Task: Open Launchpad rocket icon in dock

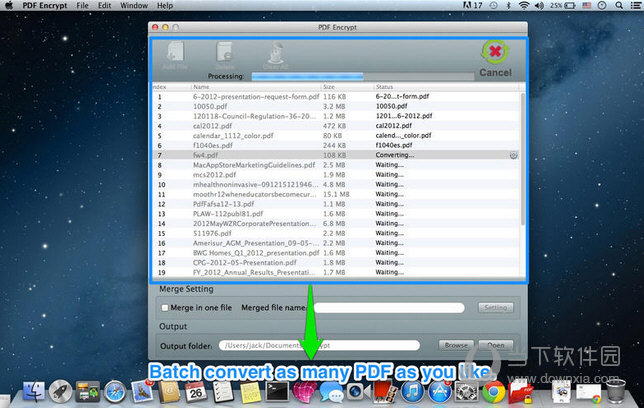Action: pyautogui.click(x=60, y=391)
